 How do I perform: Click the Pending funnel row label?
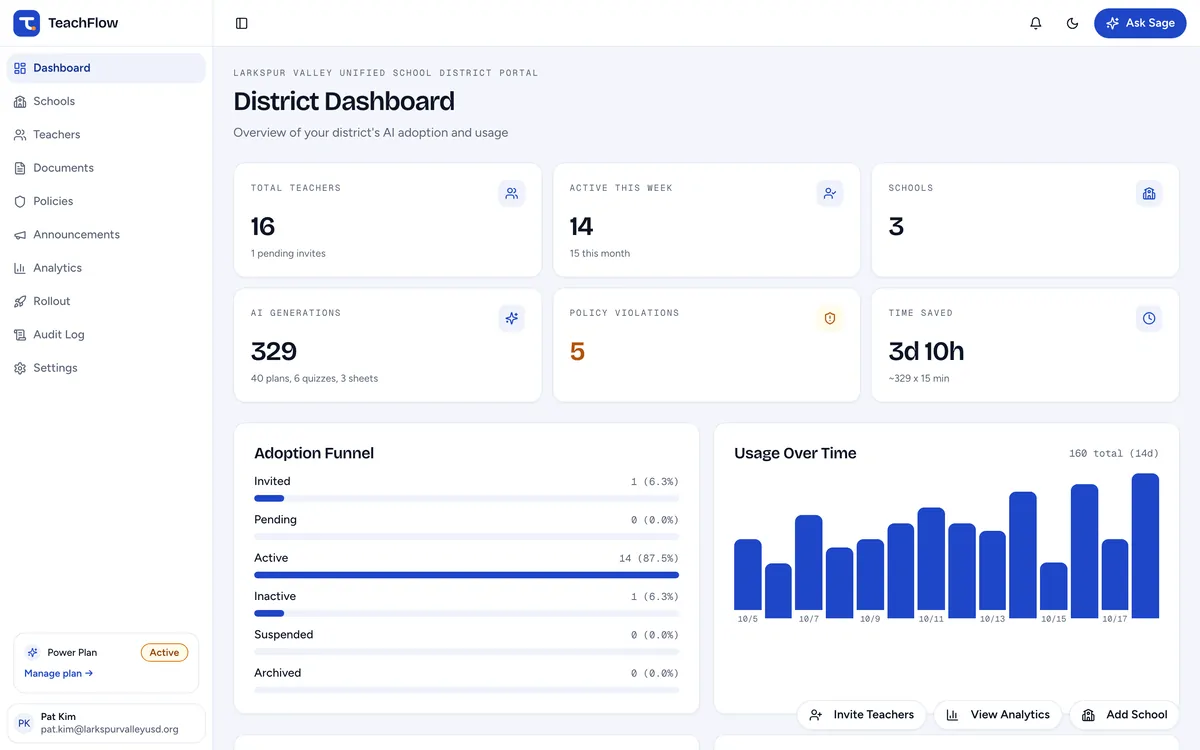coord(275,520)
